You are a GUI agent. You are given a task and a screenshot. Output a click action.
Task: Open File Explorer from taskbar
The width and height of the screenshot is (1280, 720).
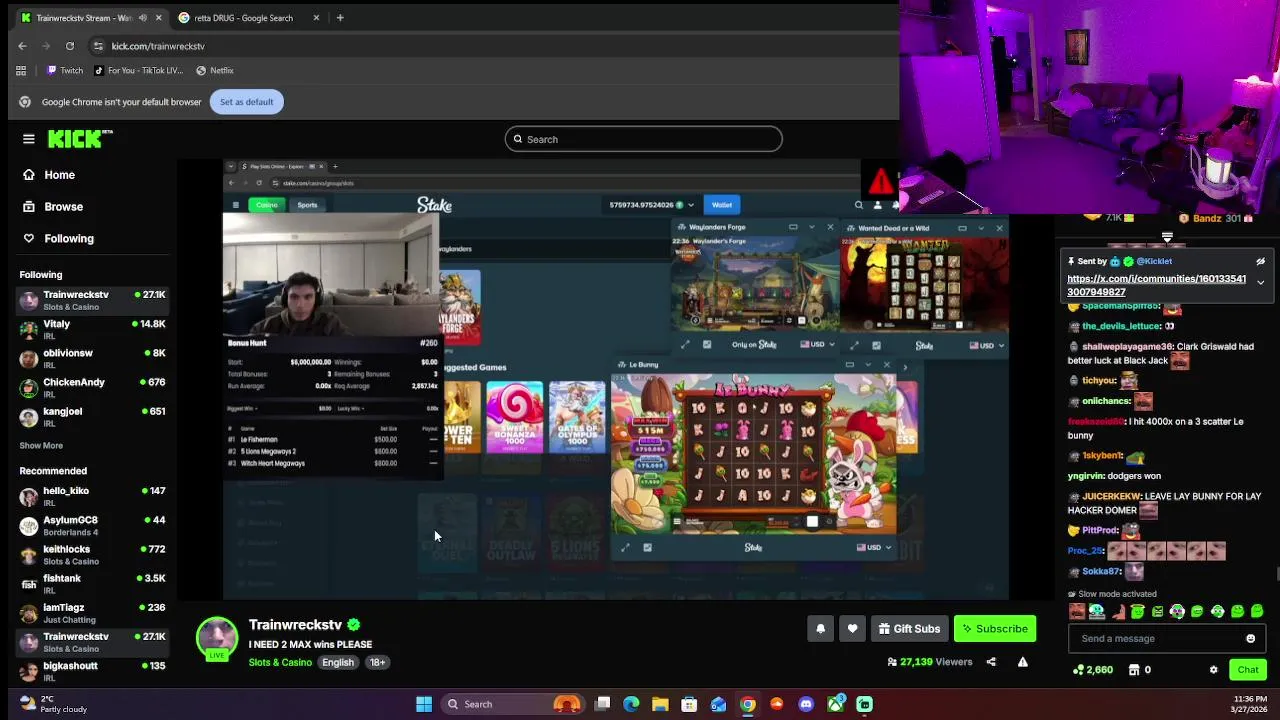coord(660,704)
